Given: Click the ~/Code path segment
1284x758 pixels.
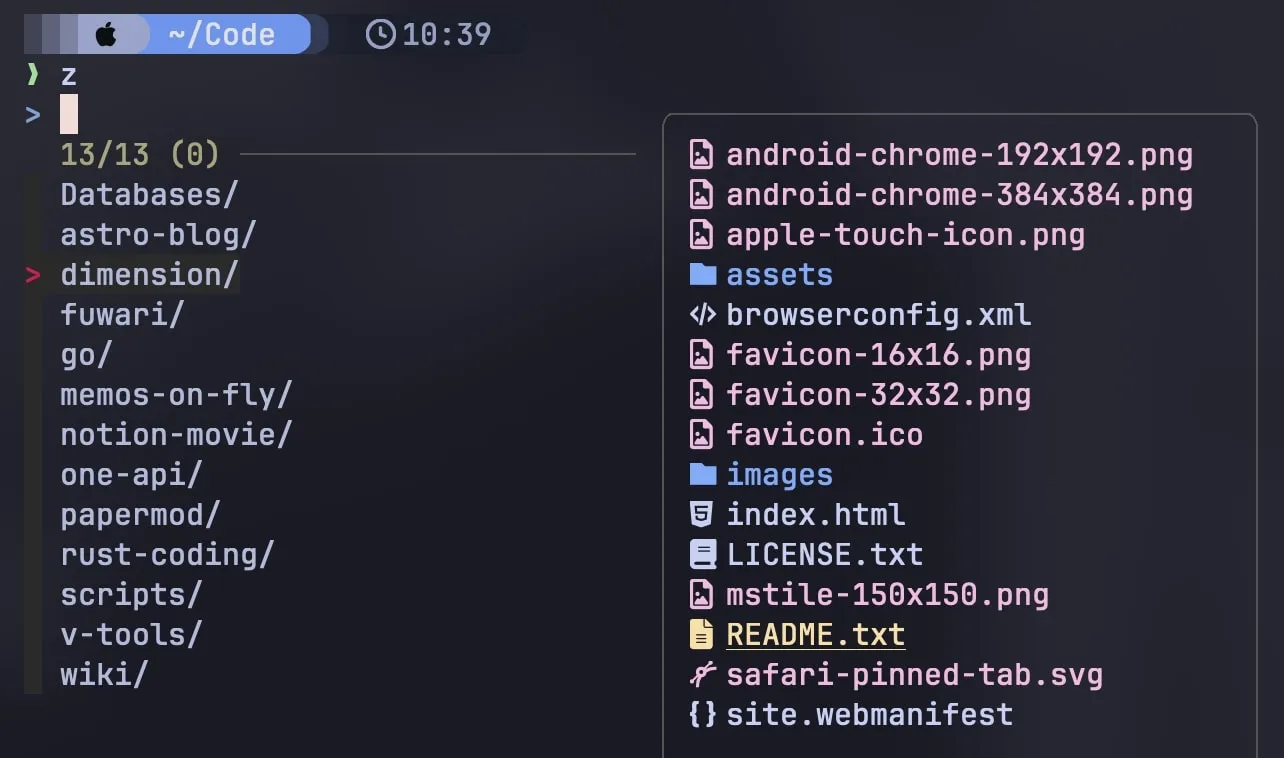Looking at the screenshot, I should [x=221, y=35].
